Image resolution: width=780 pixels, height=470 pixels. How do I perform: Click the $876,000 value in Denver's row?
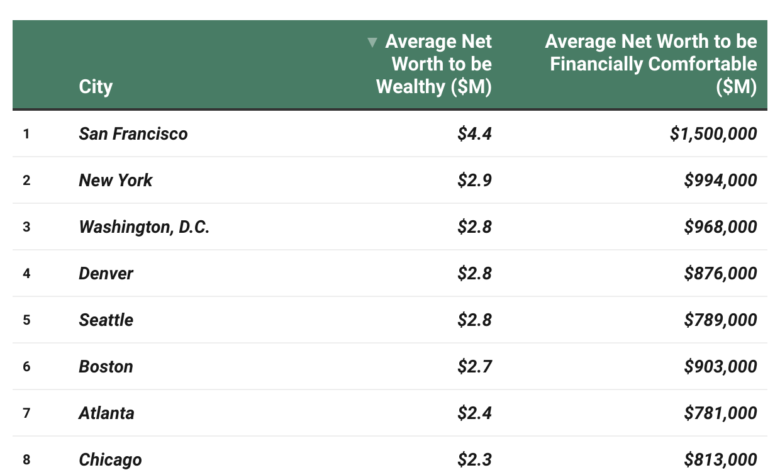coord(720,273)
